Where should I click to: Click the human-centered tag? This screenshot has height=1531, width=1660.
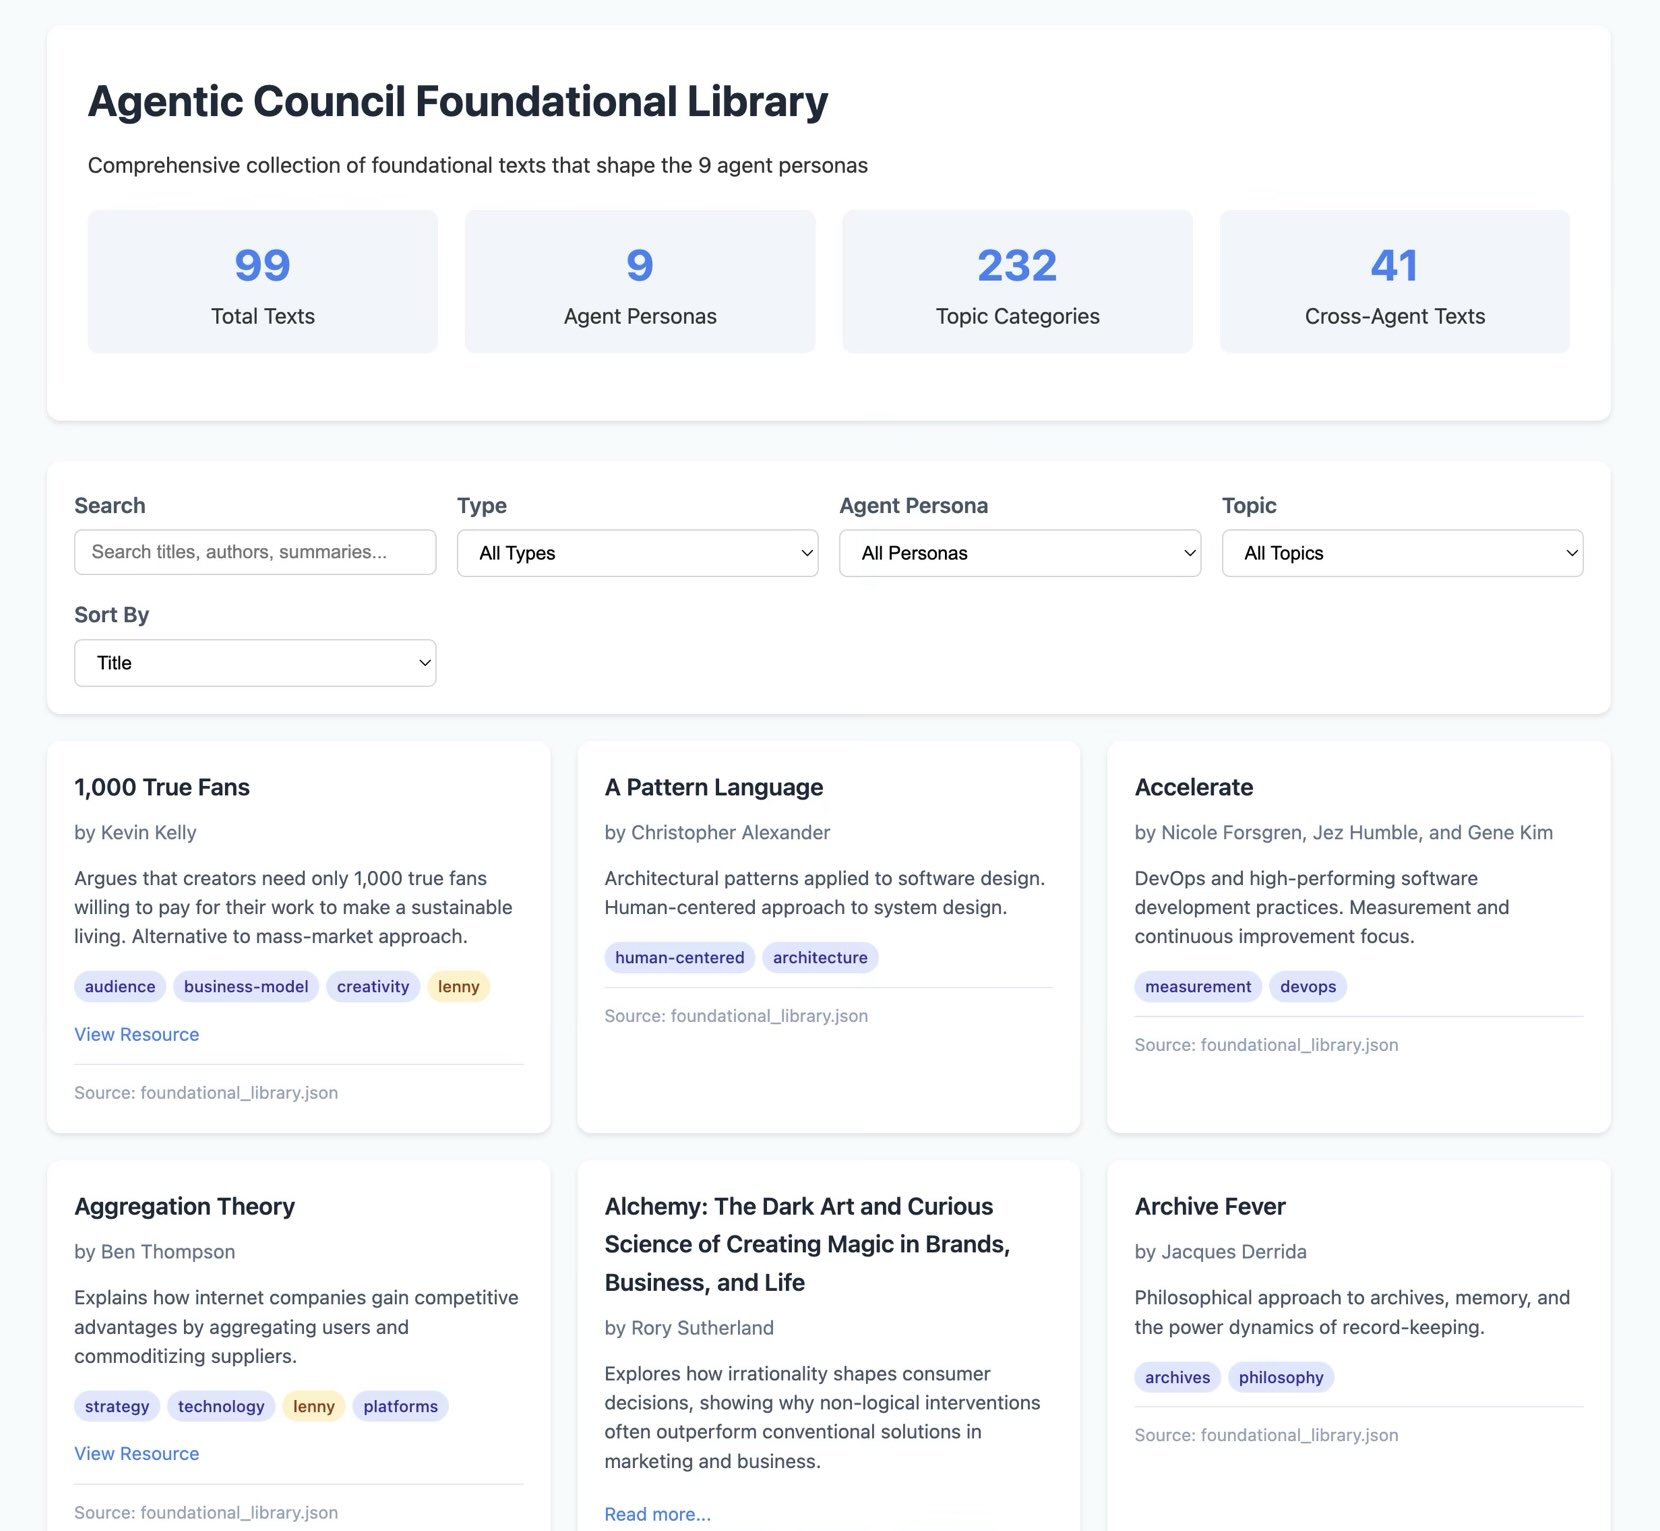(x=678, y=957)
